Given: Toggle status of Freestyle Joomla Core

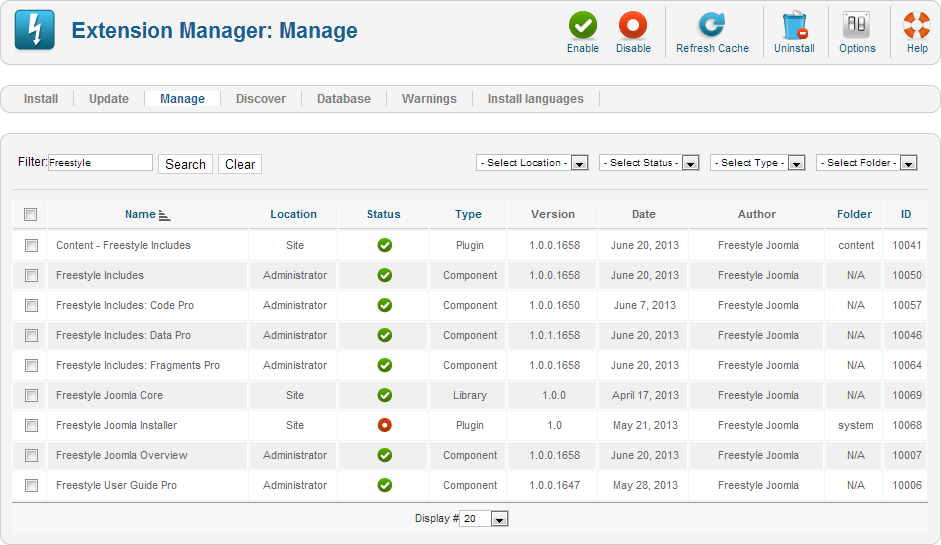Looking at the screenshot, I should click(x=385, y=395).
